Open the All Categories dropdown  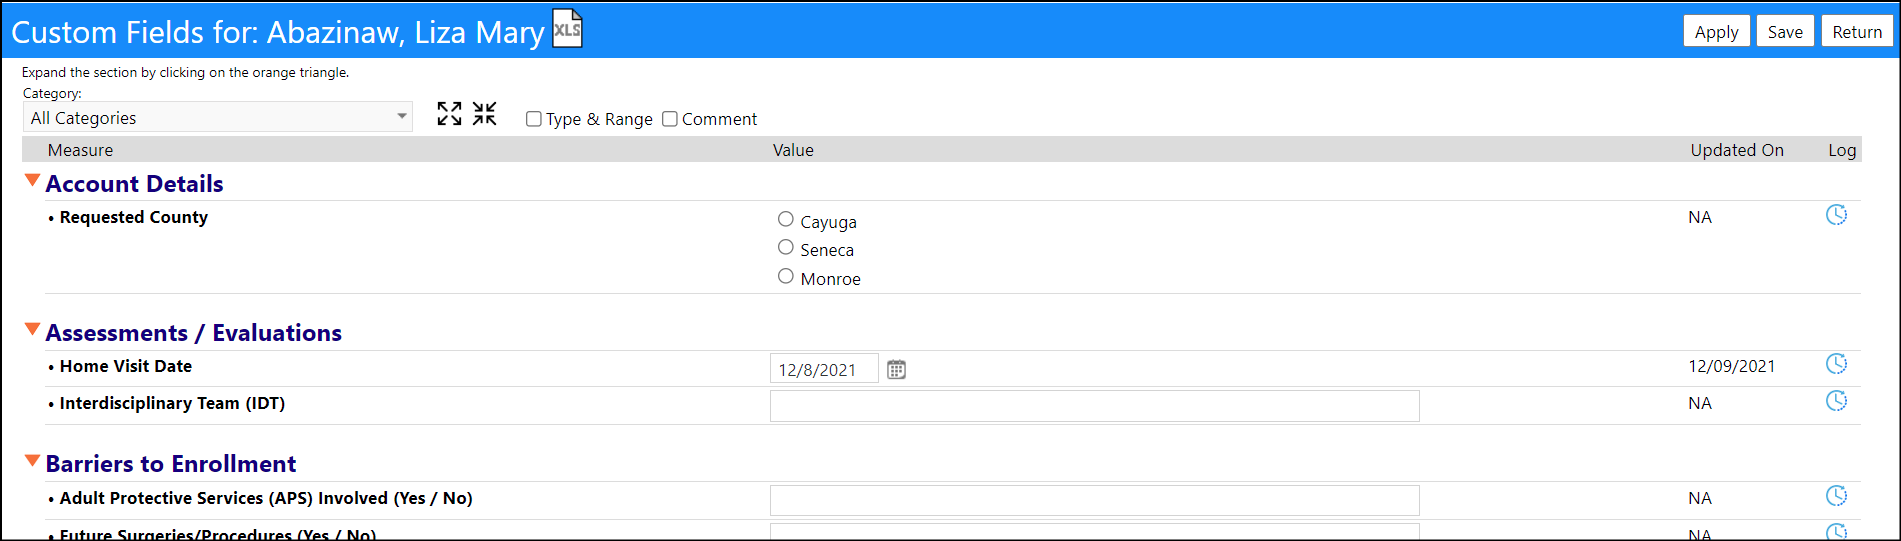[x=218, y=117]
